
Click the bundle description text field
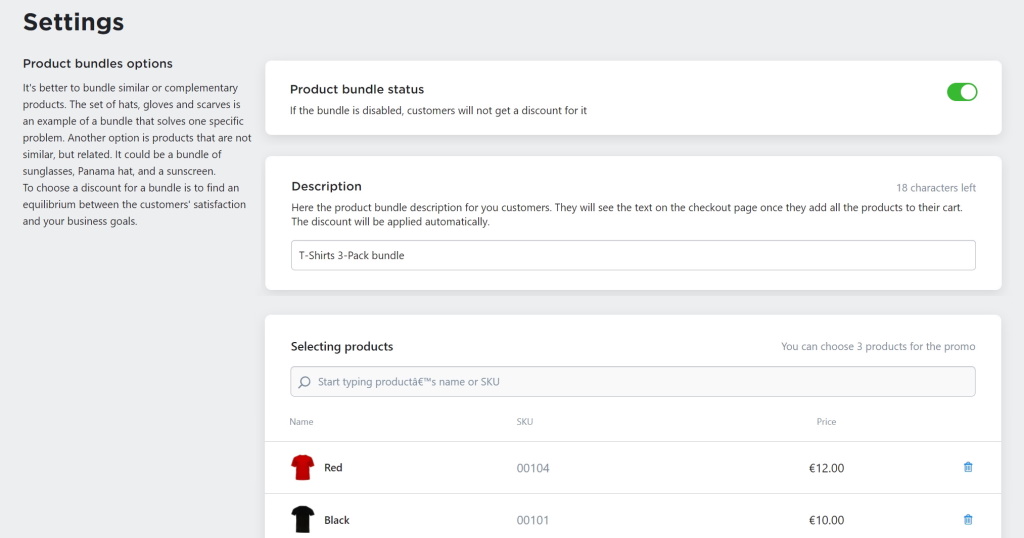tap(633, 255)
